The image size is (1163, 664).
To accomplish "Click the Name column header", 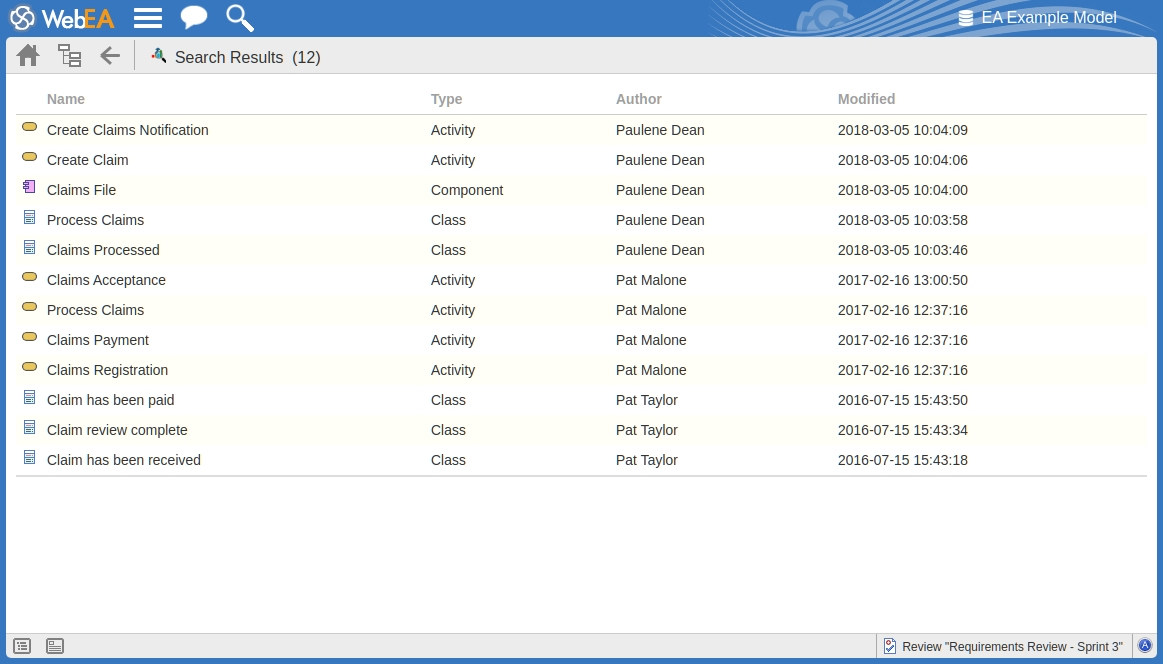I will 66,99.
